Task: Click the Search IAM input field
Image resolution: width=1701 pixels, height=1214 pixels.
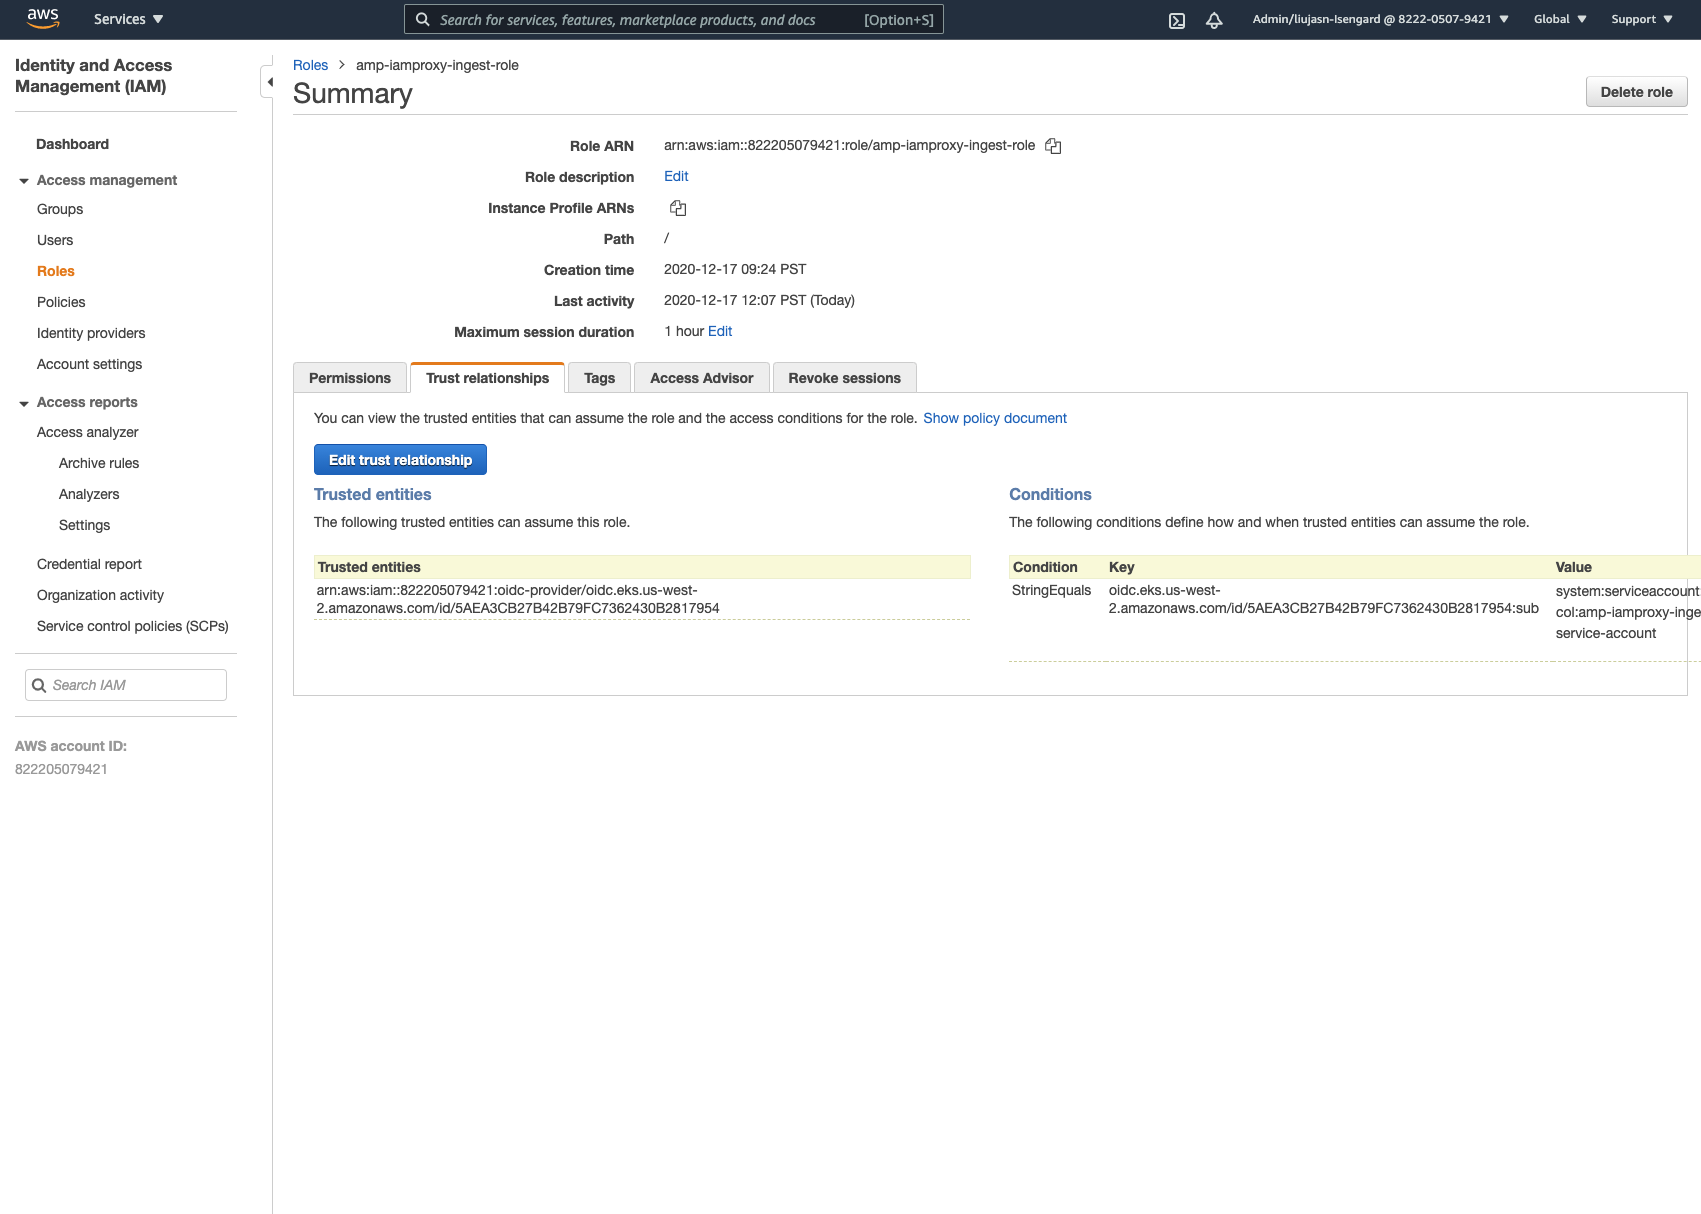Action: pos(126,685)
